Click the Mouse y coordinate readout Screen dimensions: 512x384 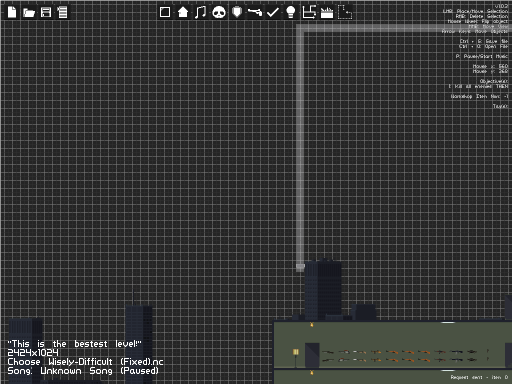pos(490,71)
